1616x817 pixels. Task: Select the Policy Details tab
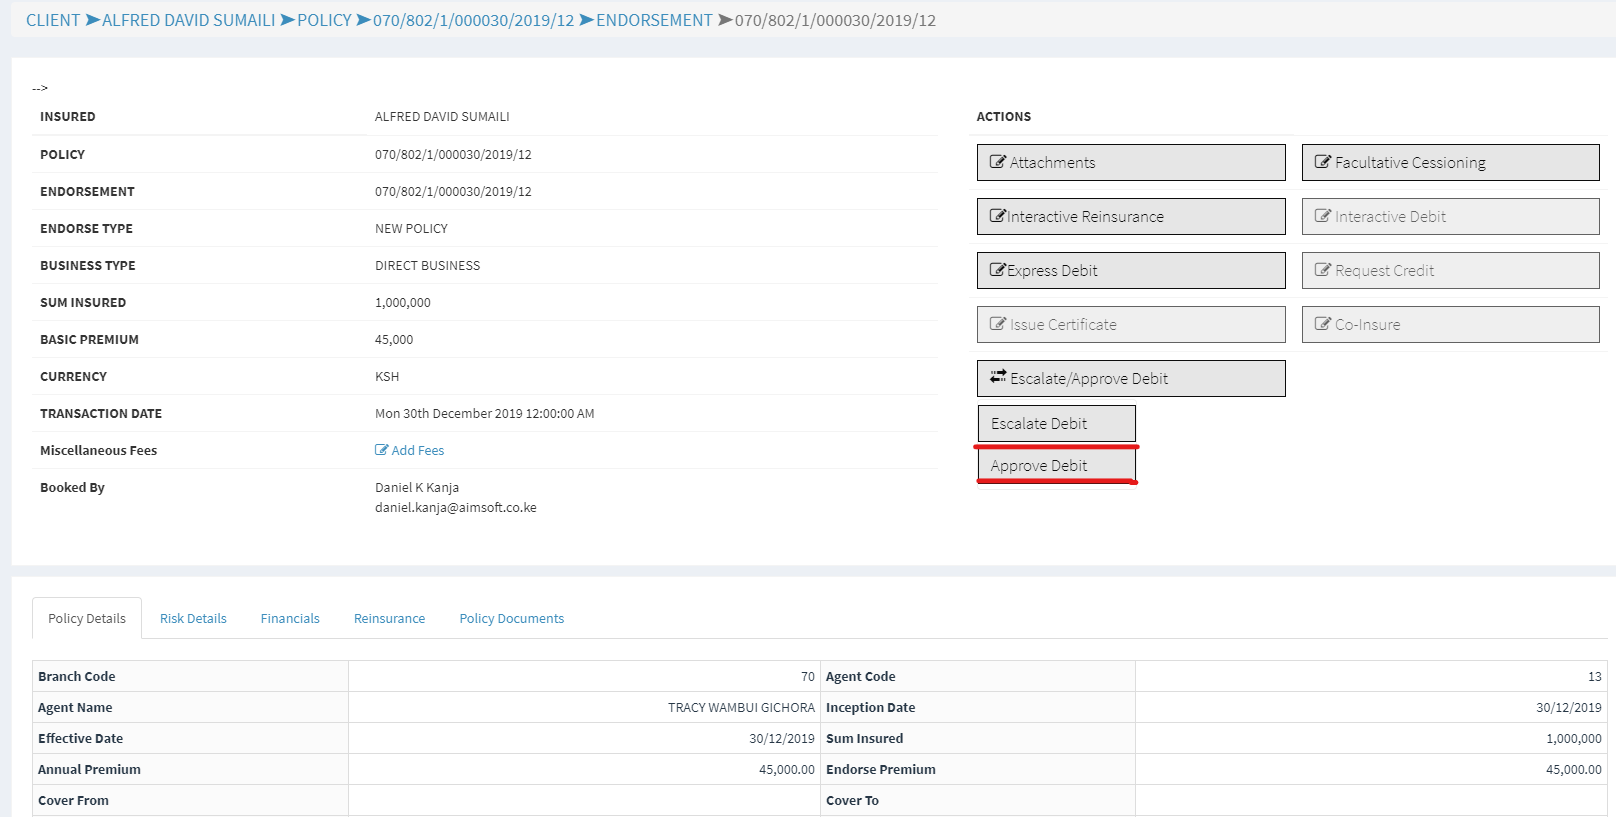(x=87, y=618)
